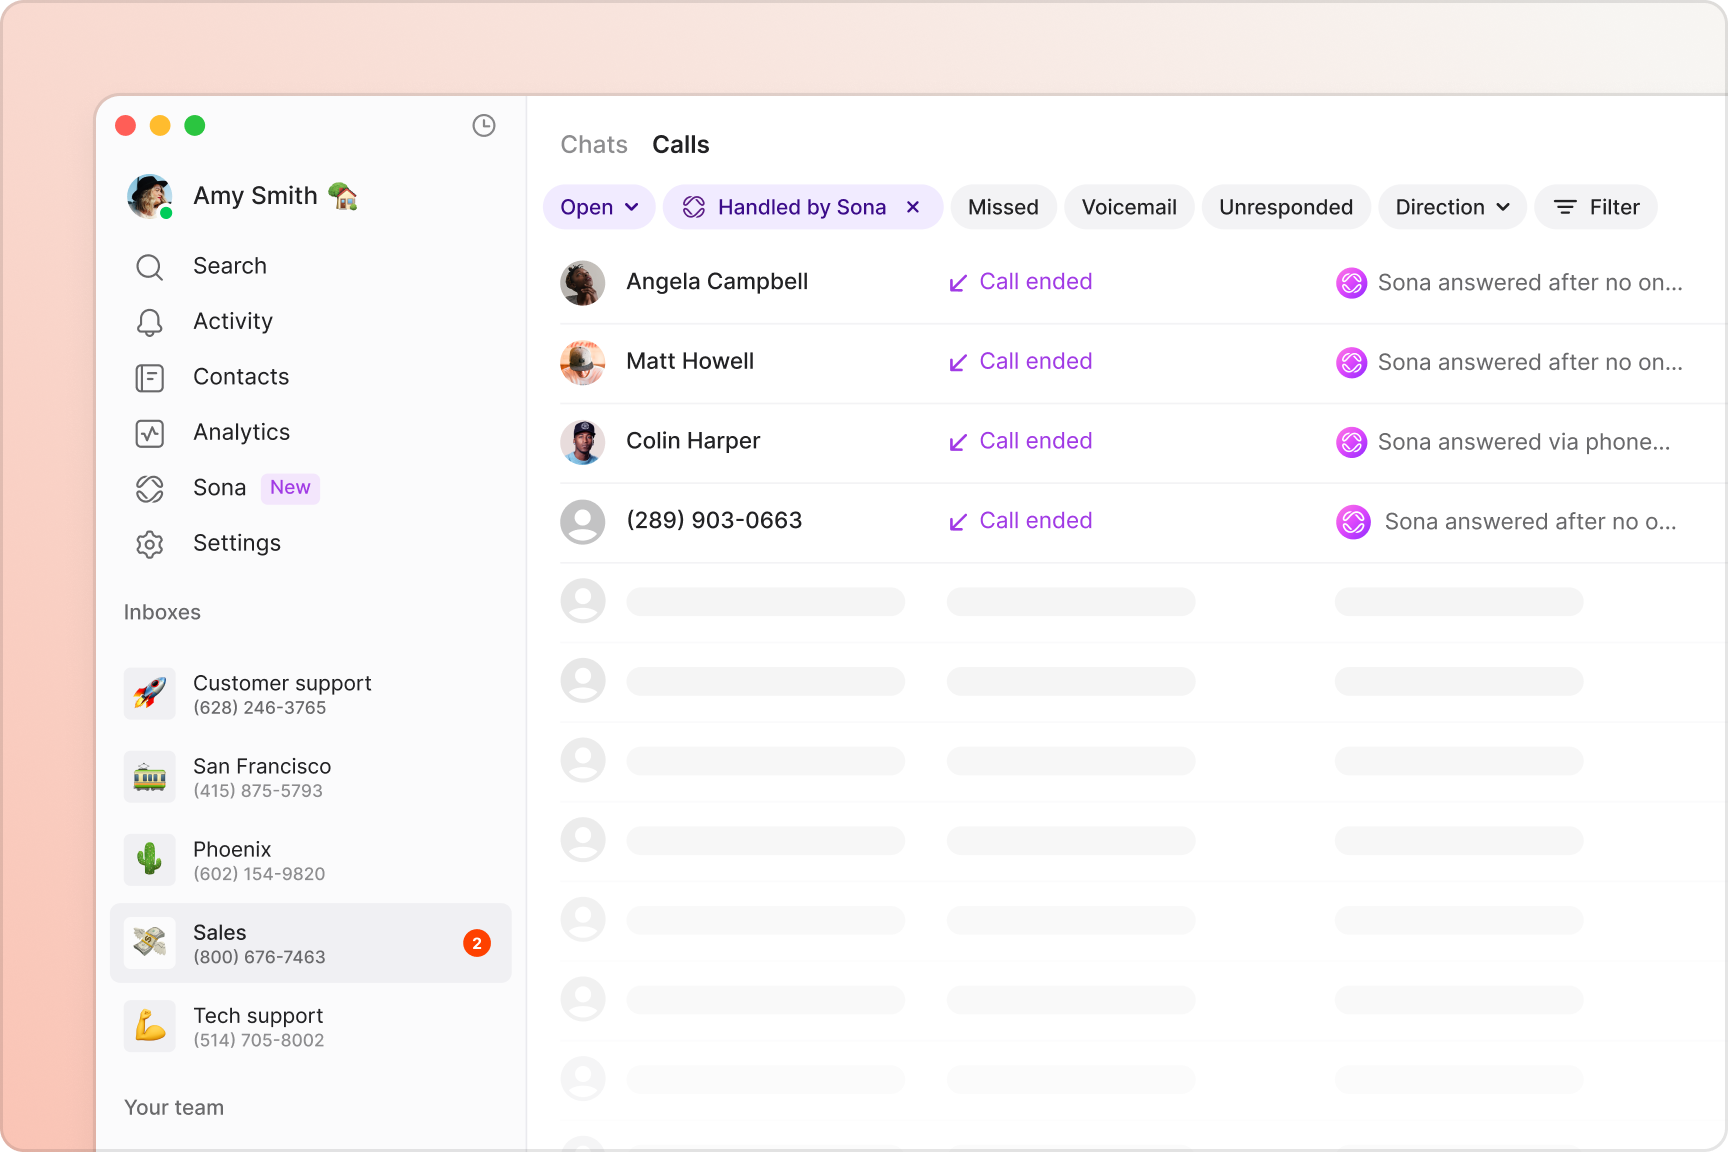Screen dimensions: 1728x1152
Task: Toggle the Voicemail filter chip
Action: (1129, 207)
